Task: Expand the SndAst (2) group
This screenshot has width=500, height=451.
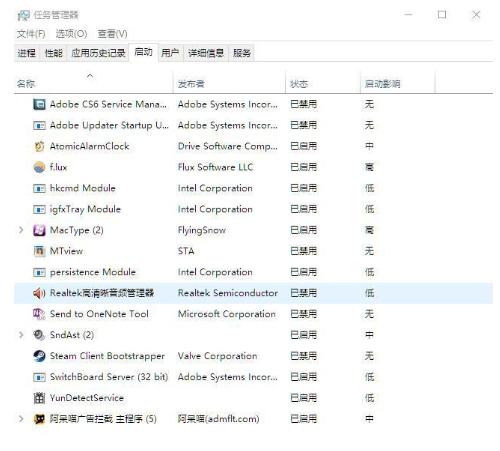Action: click(21, 335)
